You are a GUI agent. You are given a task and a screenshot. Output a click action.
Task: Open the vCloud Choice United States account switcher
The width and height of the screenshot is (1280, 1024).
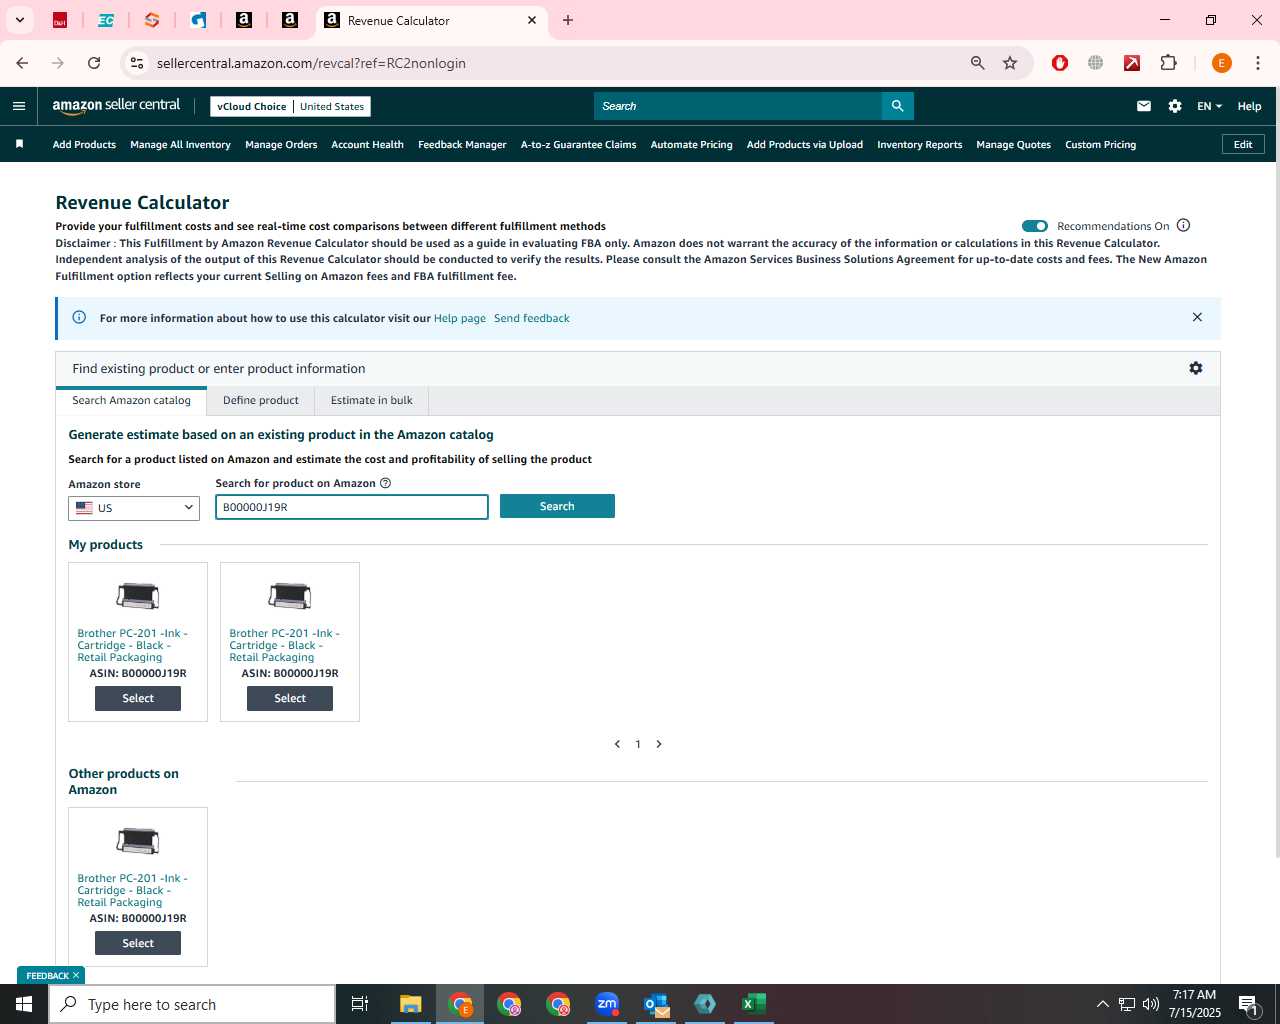tap(290, 106)
